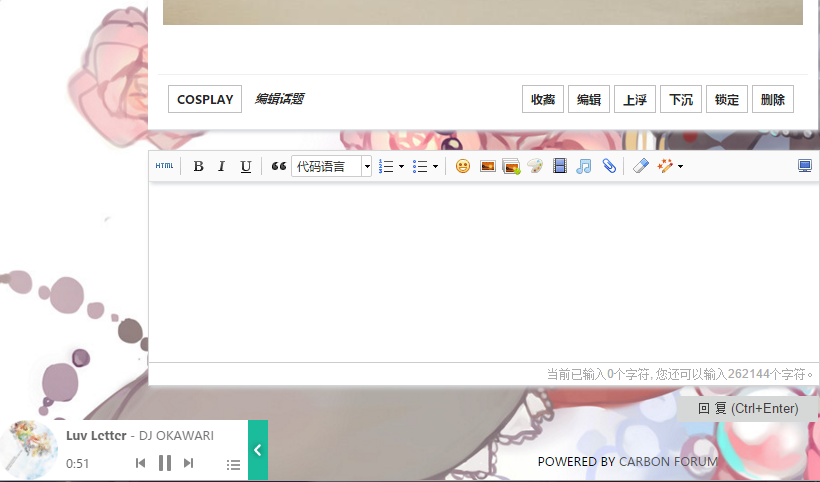The height and width of the screenshot is (482, 820).
Task: Open the music player playlist icon
Action: 233,464
